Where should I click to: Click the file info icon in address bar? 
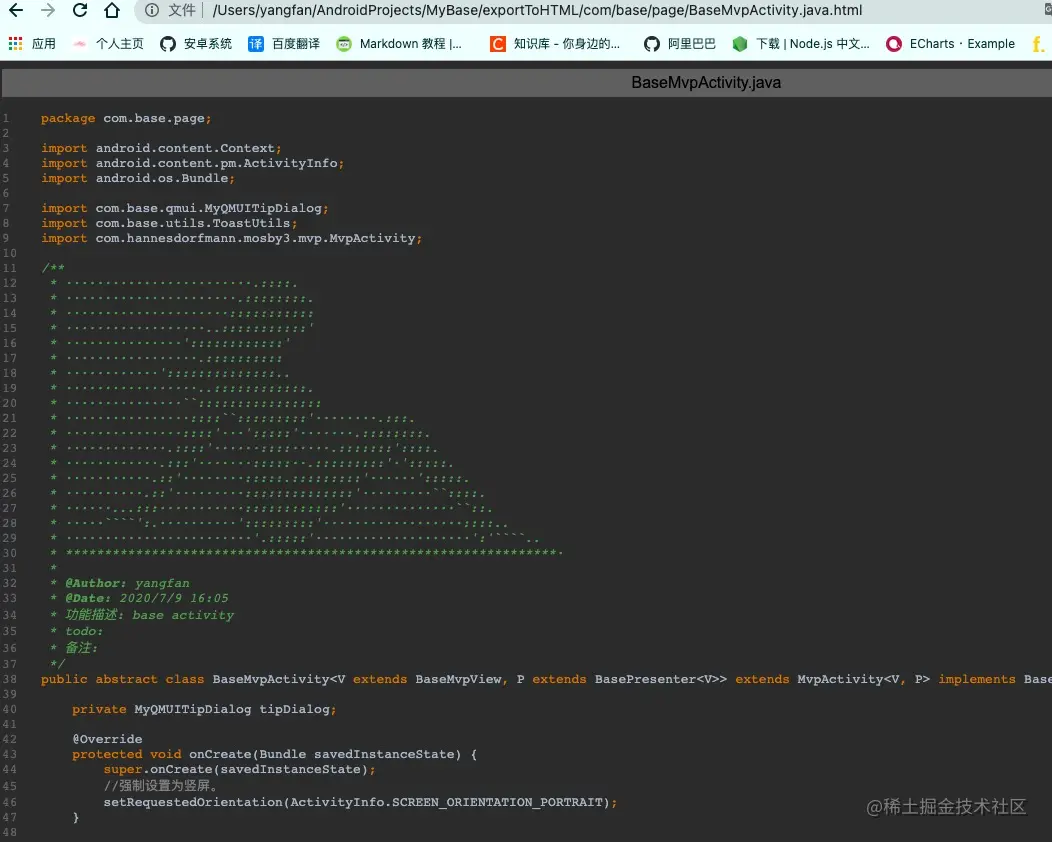click(152, 10)
